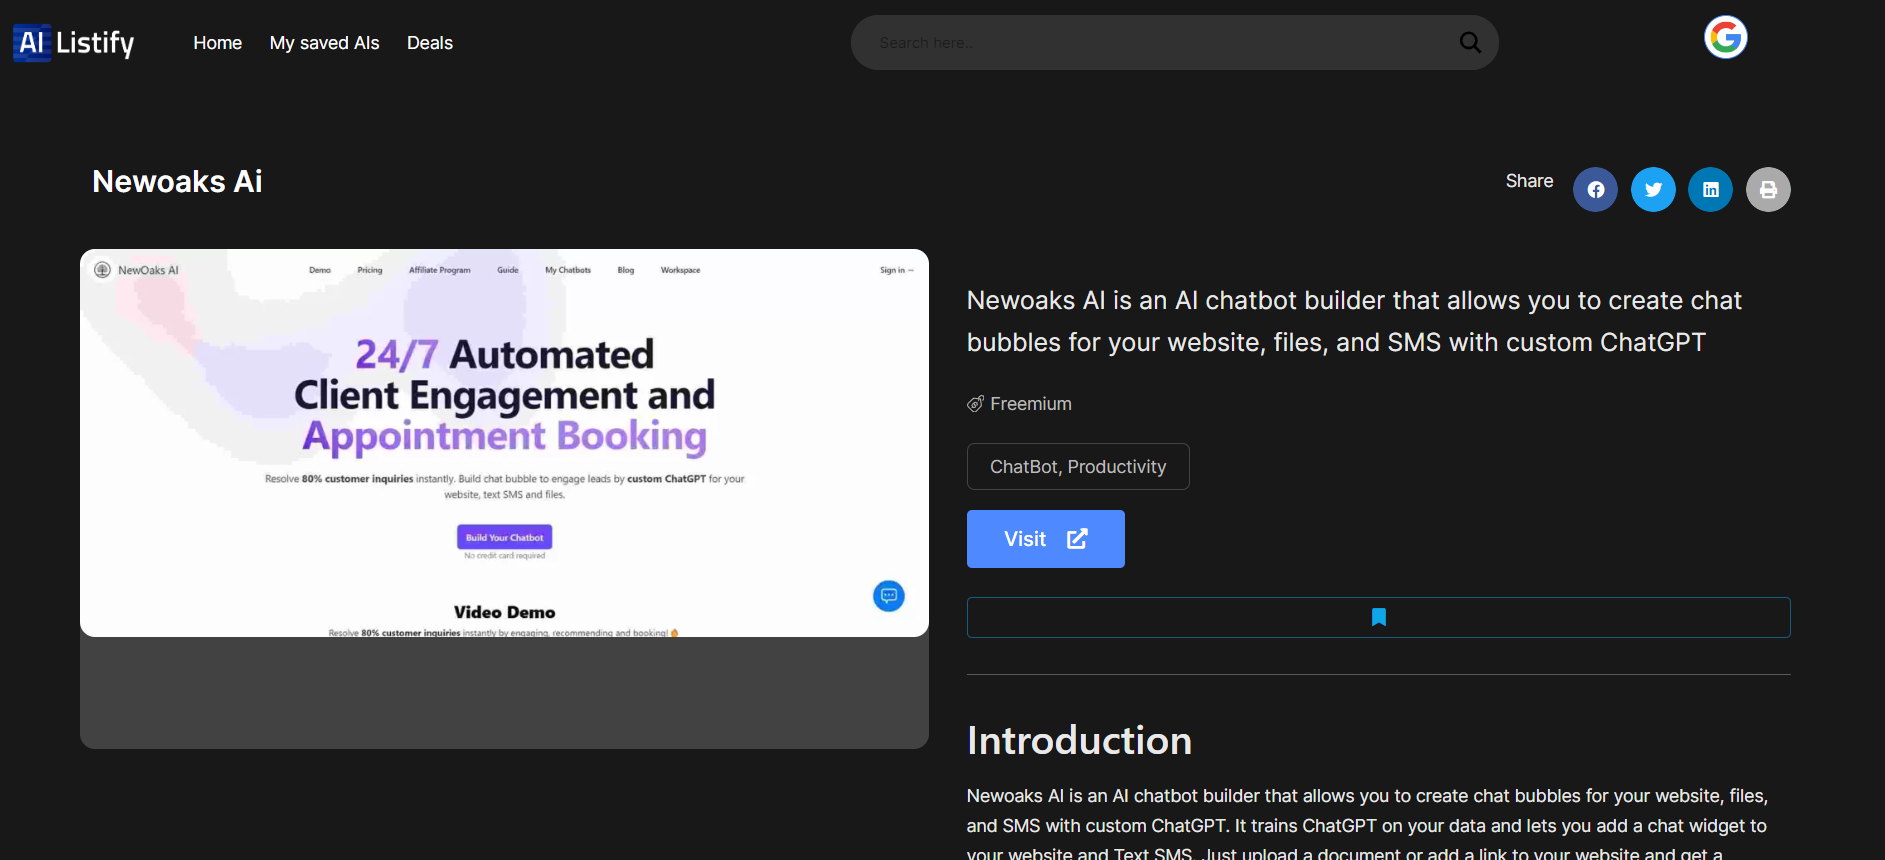Screen dimensions: 1885x860
Task: Open the Newoaks website screenshot thumbnail
Action: coord(504,443)
